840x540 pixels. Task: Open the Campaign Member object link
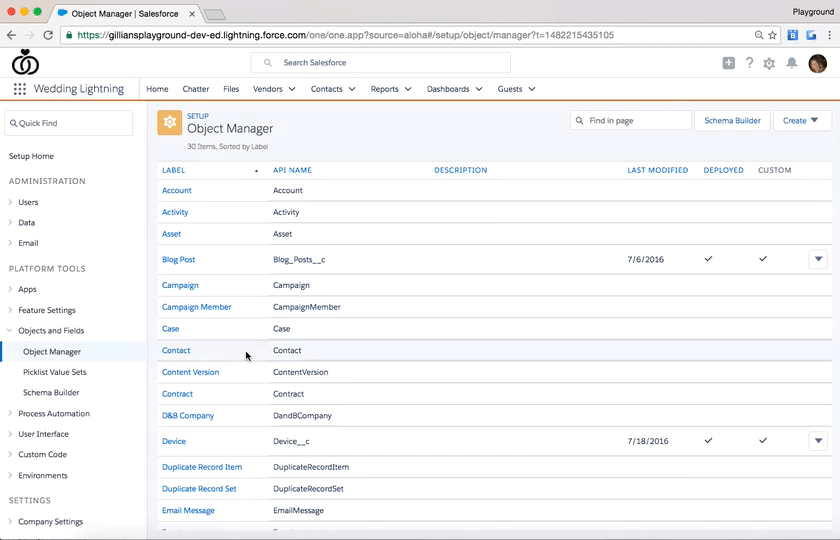pyautogui.click(x=197, y=307)
